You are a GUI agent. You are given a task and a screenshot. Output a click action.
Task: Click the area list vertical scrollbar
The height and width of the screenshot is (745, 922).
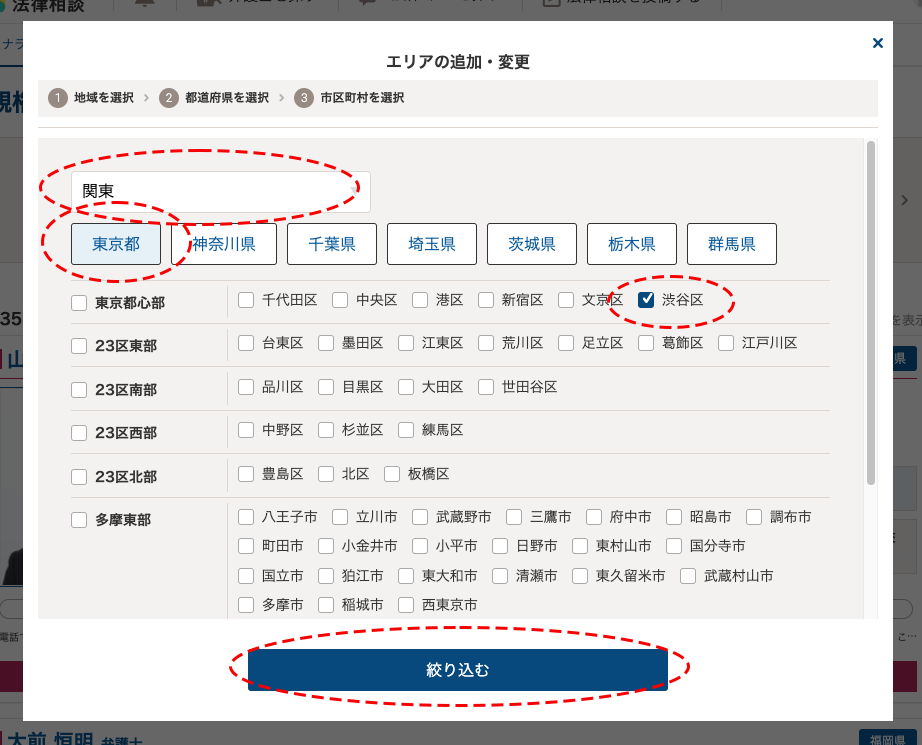point(870,313)
